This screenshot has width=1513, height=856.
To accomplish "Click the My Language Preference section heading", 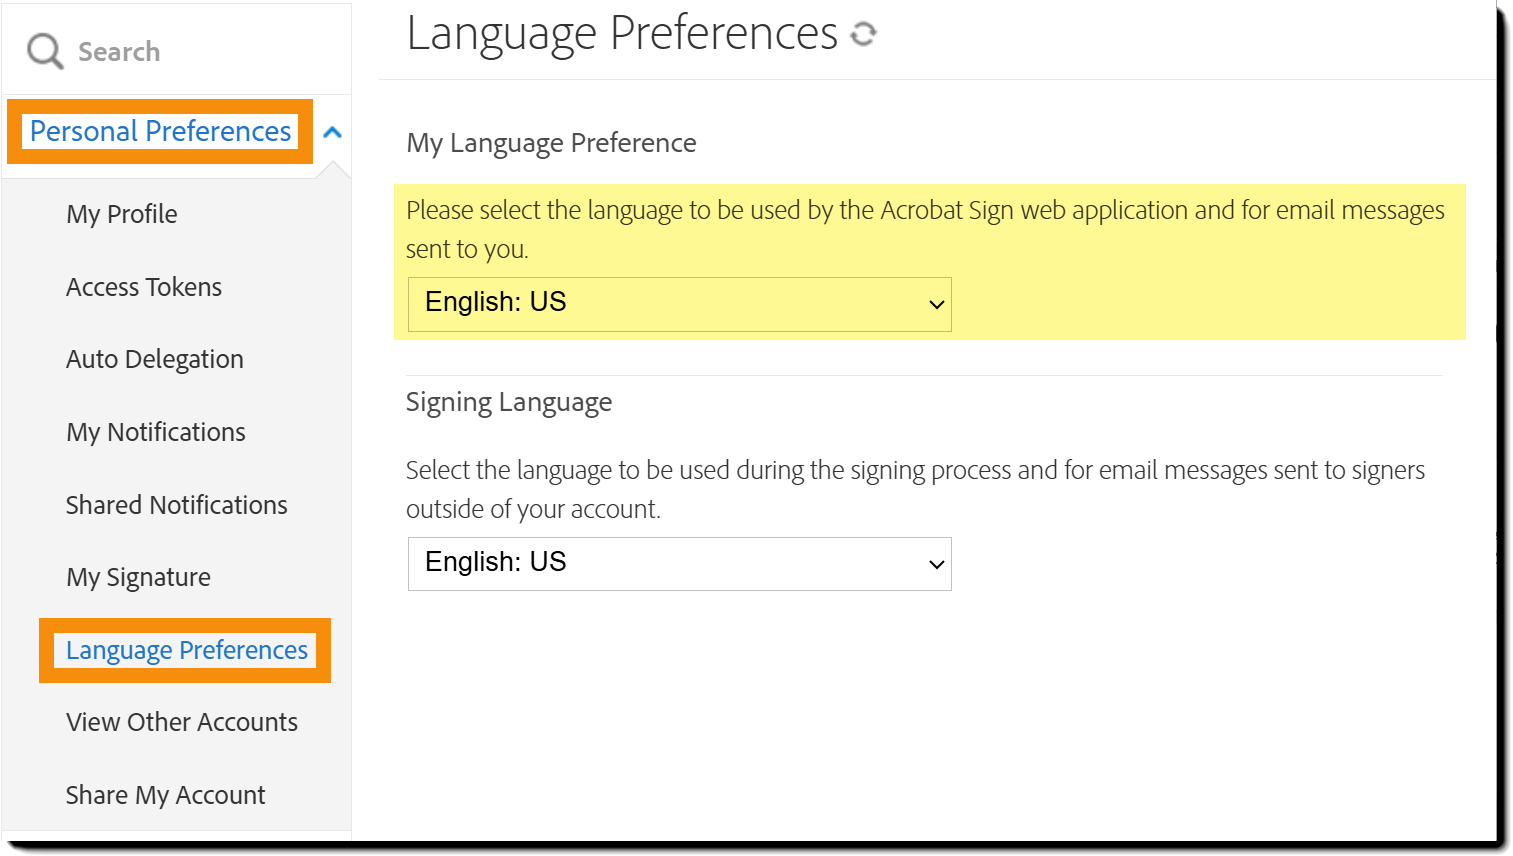I will click(551, 143).
